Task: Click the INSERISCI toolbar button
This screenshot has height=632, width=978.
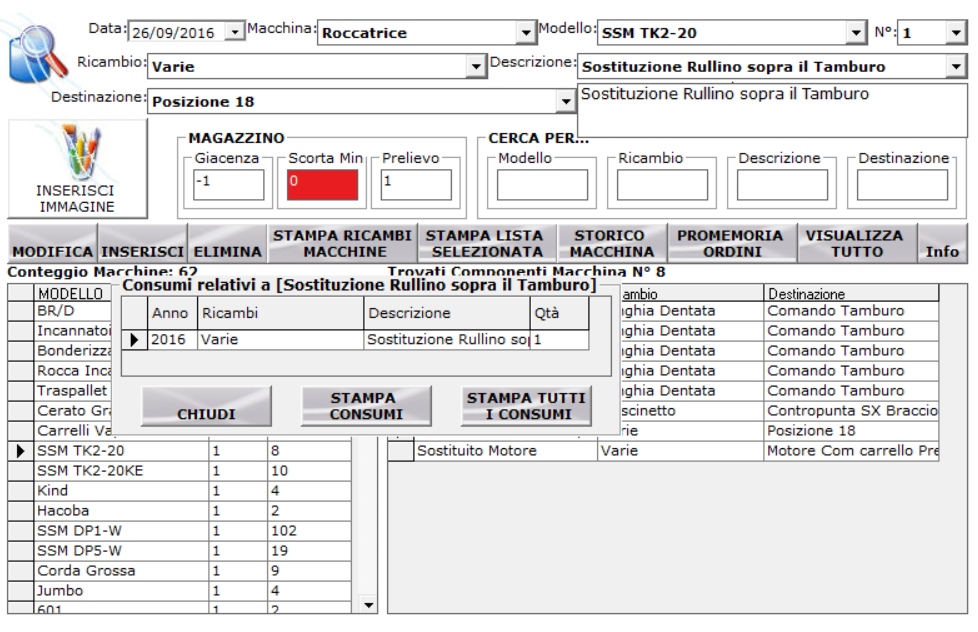Action: 142,243
